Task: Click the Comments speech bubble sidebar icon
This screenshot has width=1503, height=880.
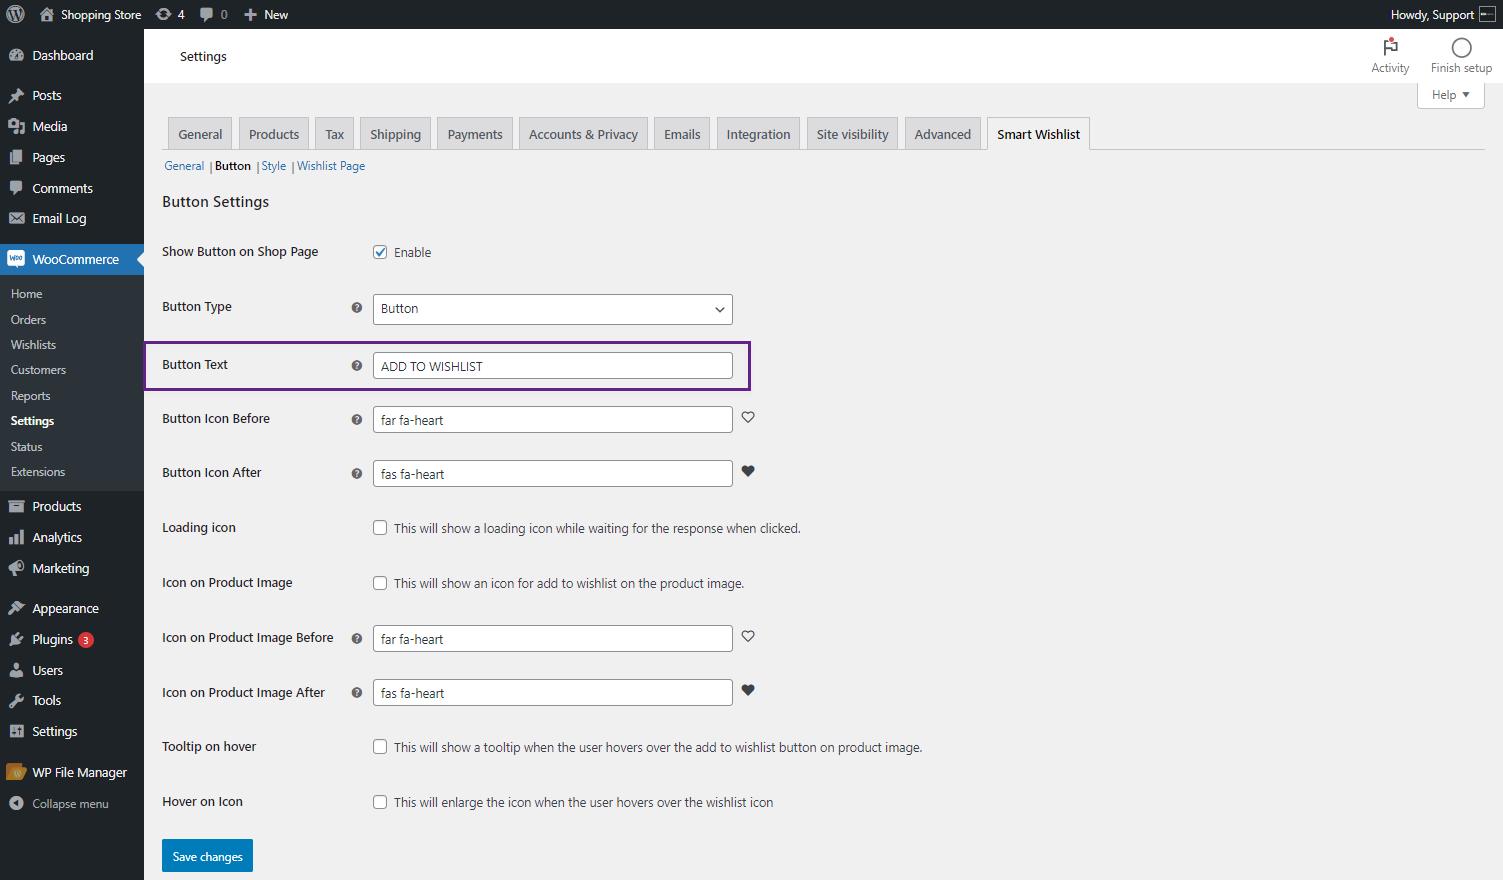Action: coord(16,188)
